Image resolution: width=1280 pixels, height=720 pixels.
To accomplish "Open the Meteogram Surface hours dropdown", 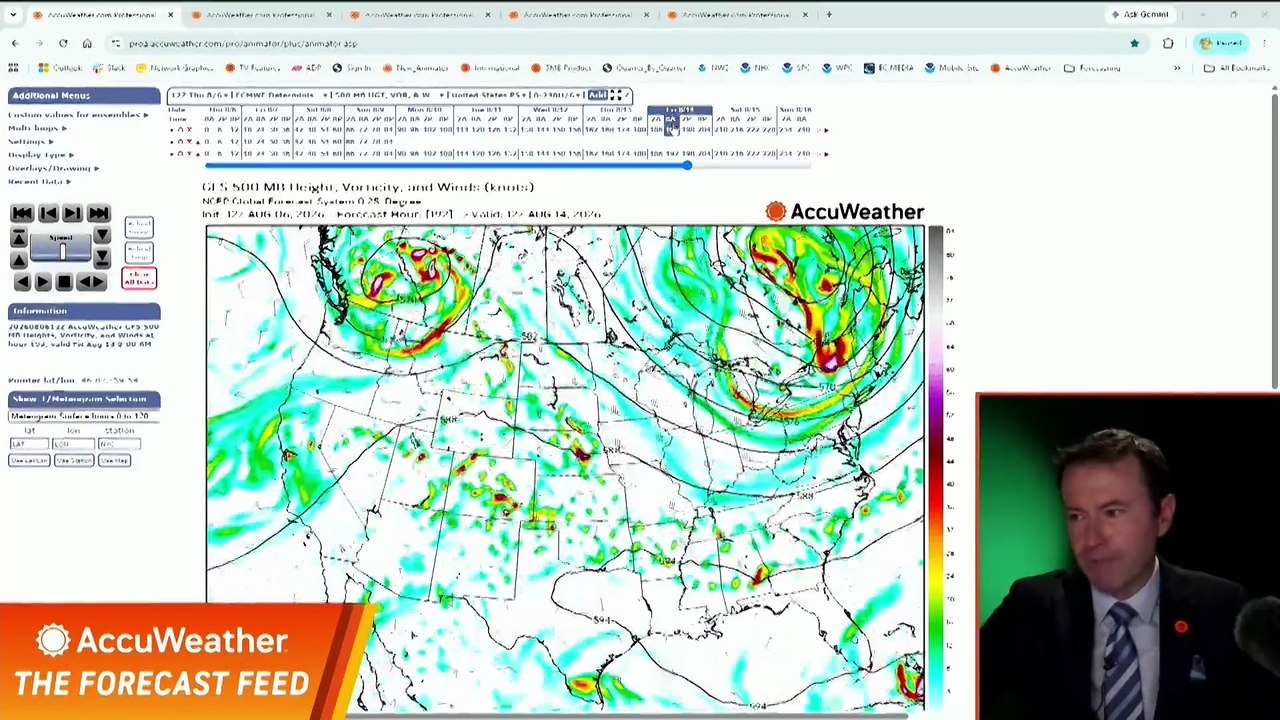I will 84,416.
